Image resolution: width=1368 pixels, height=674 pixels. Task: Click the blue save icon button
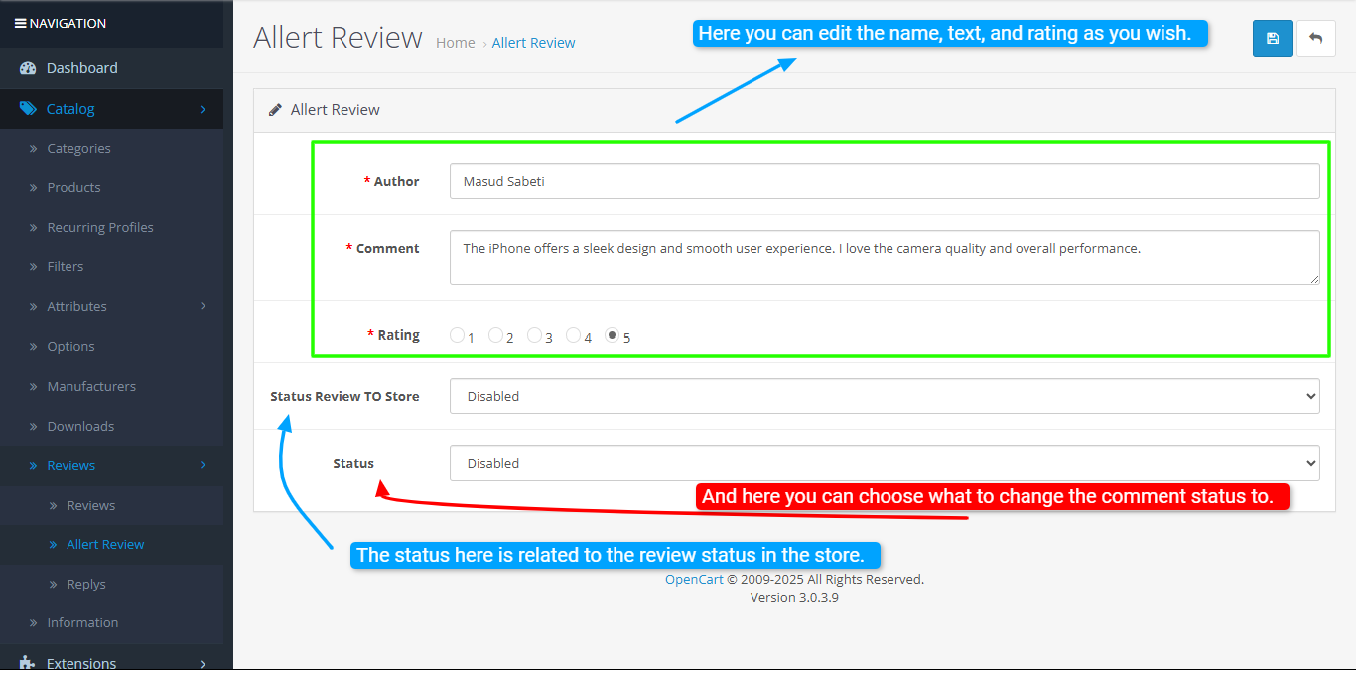click(1272, 39)
